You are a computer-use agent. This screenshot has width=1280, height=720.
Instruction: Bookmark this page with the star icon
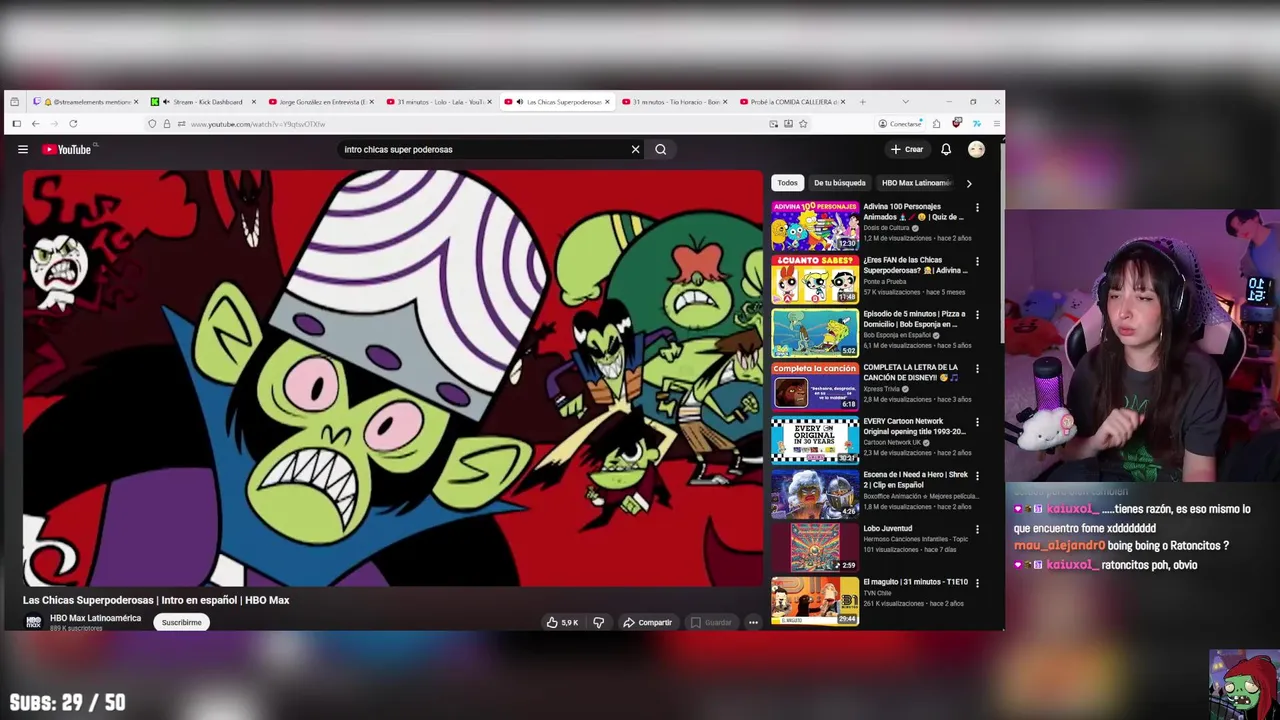803,124
